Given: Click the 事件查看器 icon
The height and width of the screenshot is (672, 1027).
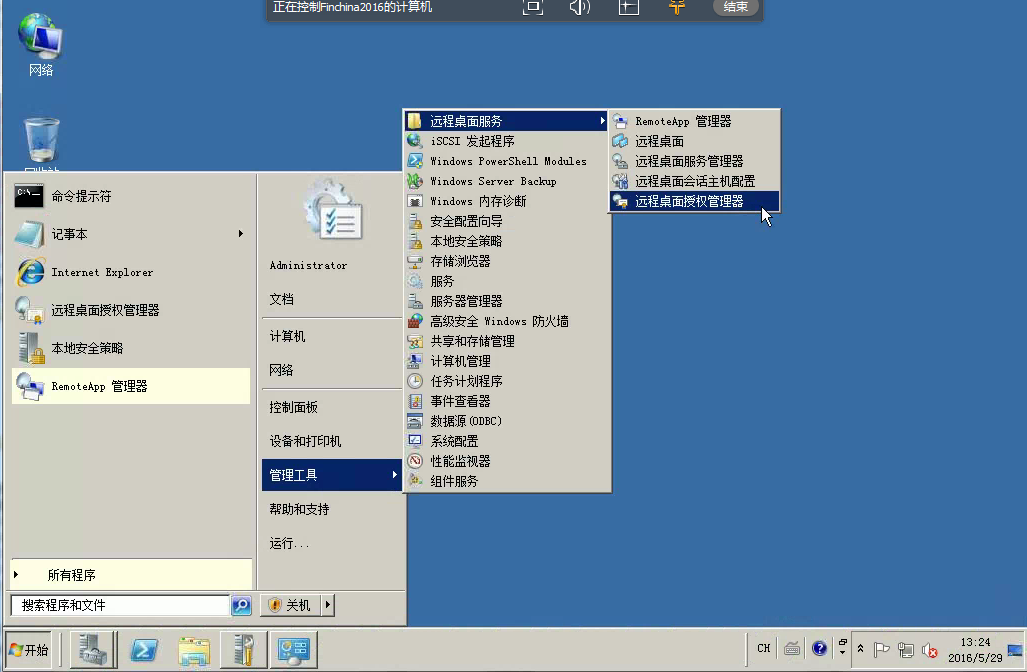Looking at the screenshot, I should [x=415, y=401].
